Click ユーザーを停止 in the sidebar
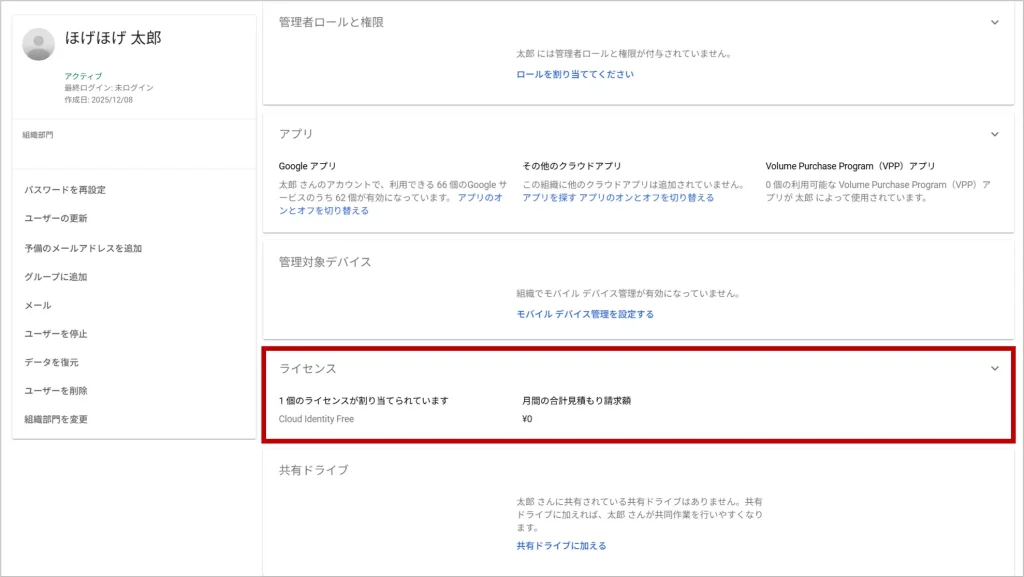The width and height of the screenshot is (1024, 577). pos(56,334)
